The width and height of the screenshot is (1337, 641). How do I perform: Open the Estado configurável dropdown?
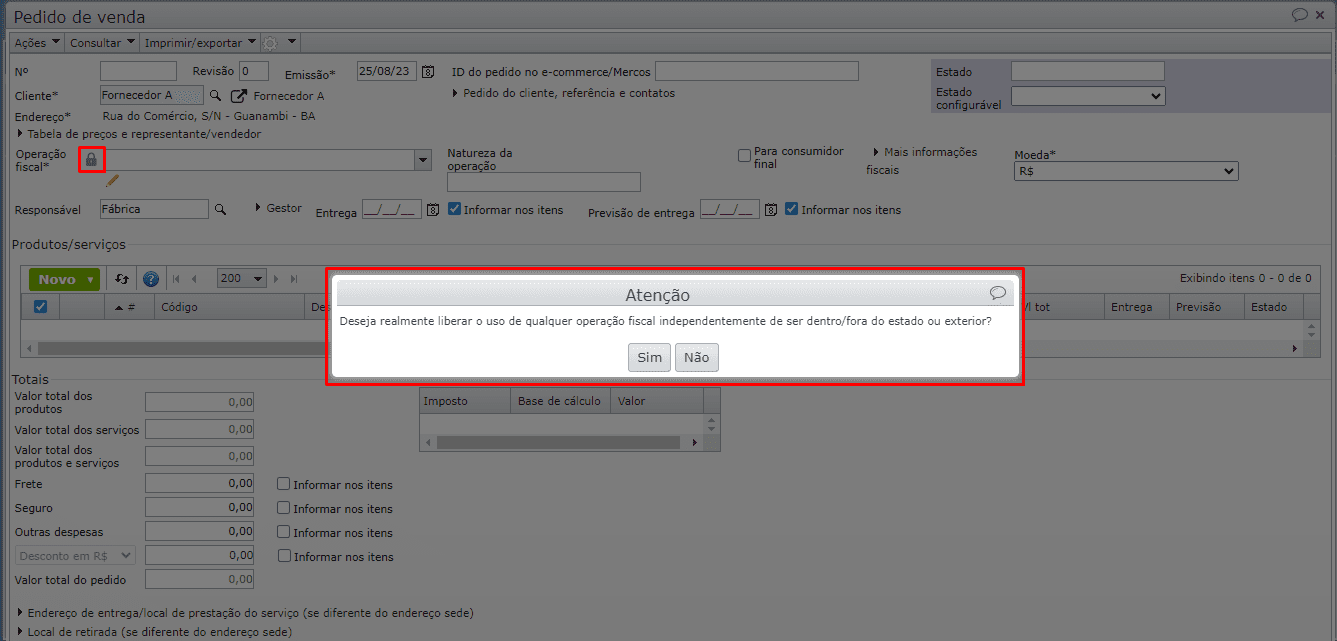1087,96
